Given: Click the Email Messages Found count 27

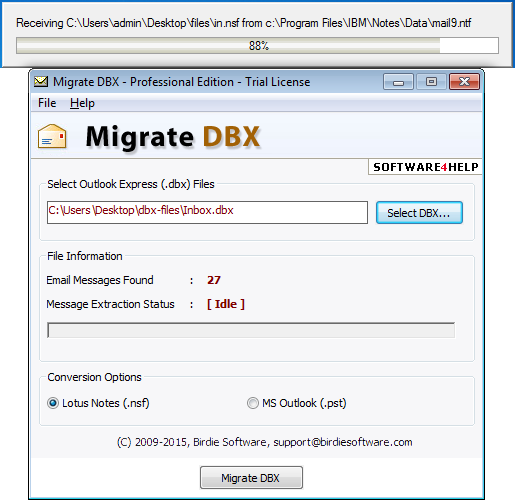Looking at the screenshot, I should (214, 280).
